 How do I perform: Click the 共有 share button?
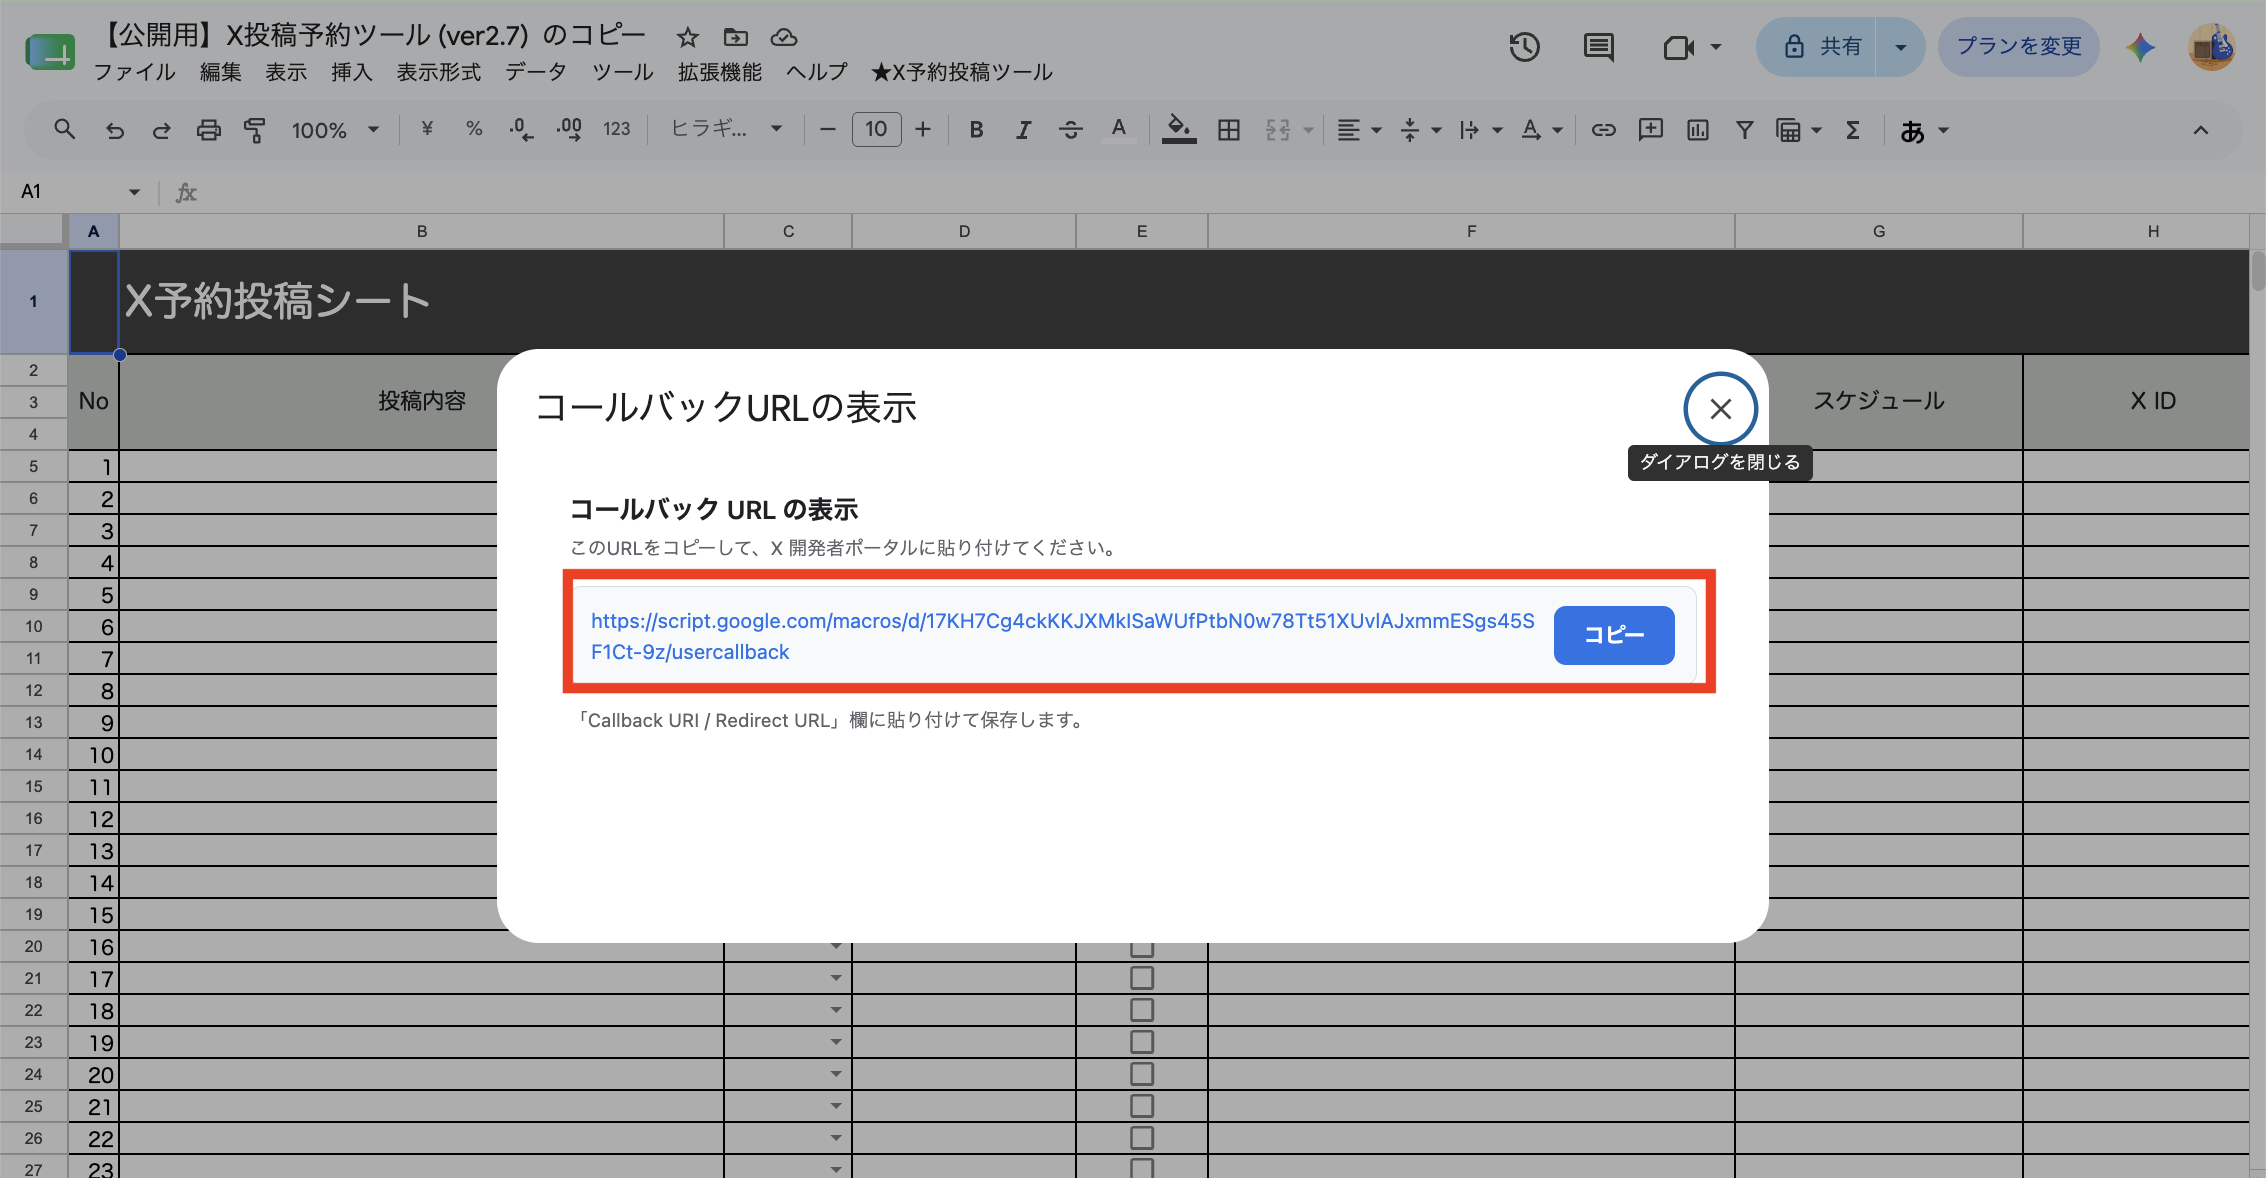[1818, 47]
